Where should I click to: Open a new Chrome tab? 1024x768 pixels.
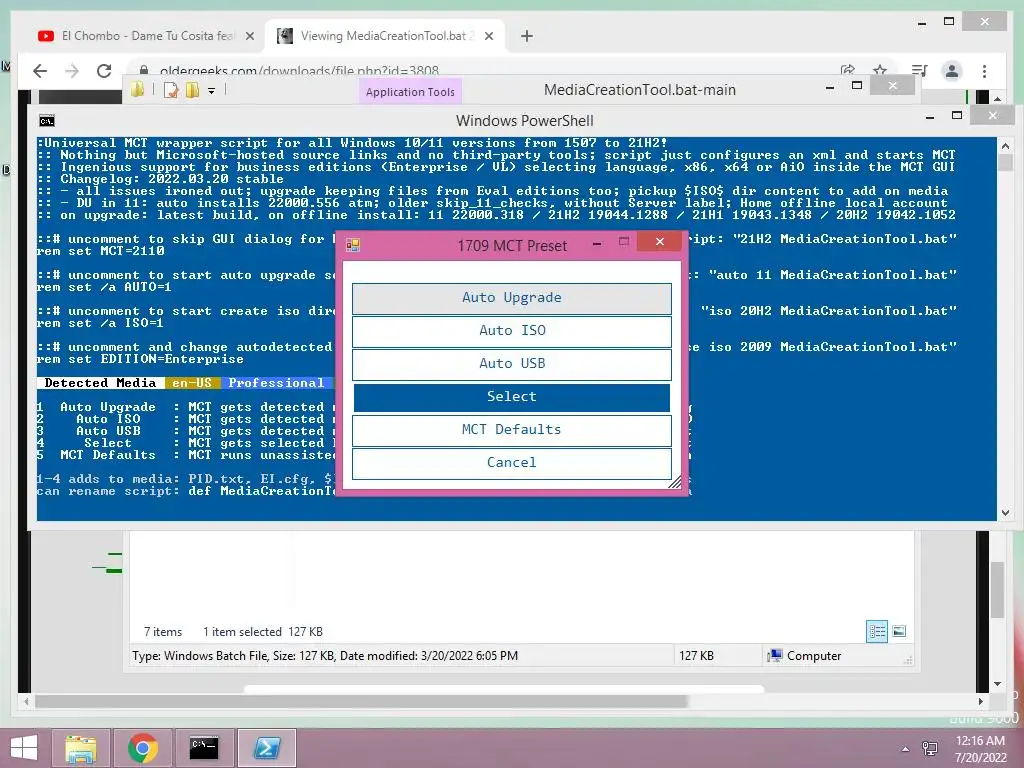[x=527, y=37]
